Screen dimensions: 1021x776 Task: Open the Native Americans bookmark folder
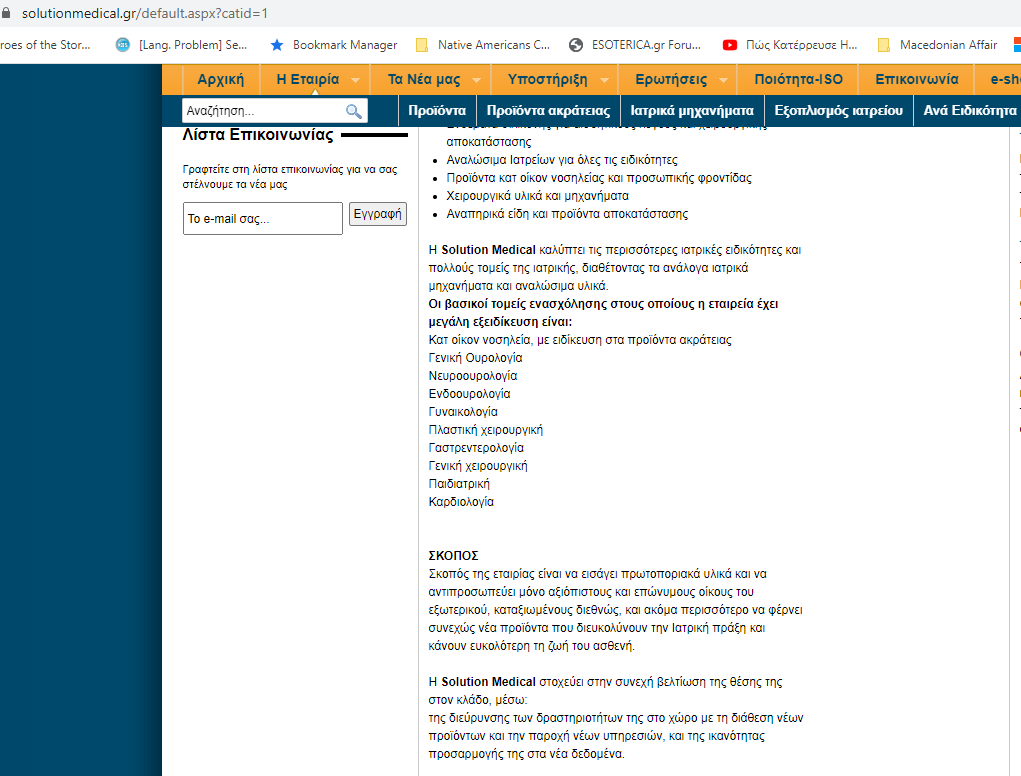pos(483,45)
